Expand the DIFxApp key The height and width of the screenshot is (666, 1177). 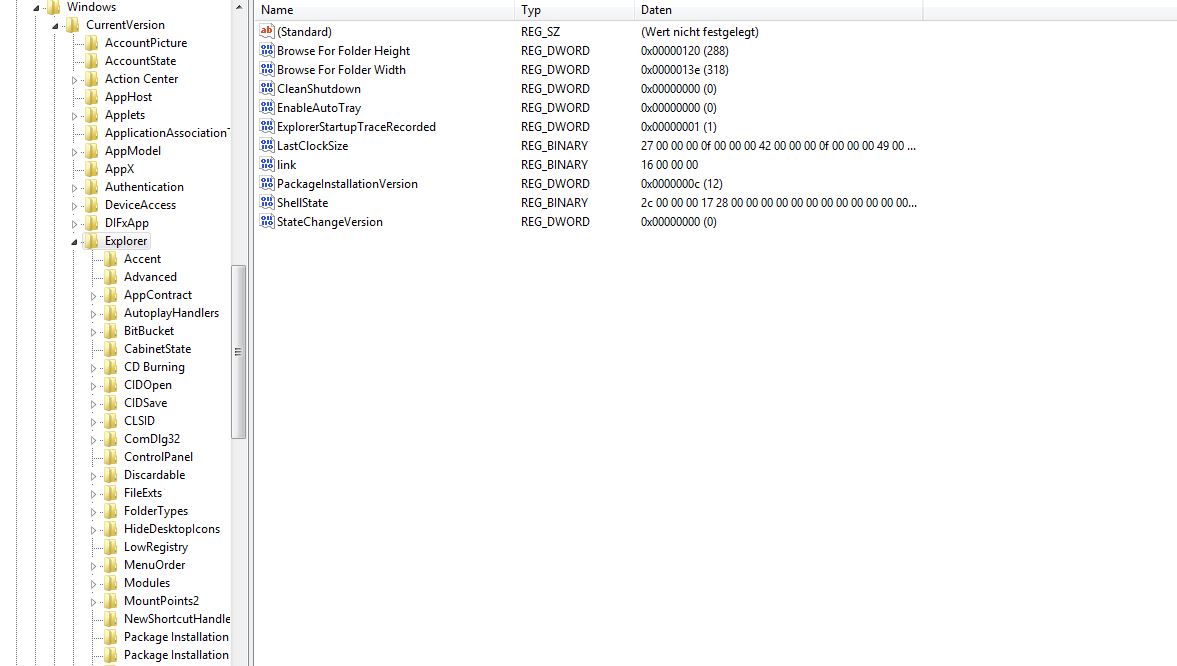[x=74, y=224]
